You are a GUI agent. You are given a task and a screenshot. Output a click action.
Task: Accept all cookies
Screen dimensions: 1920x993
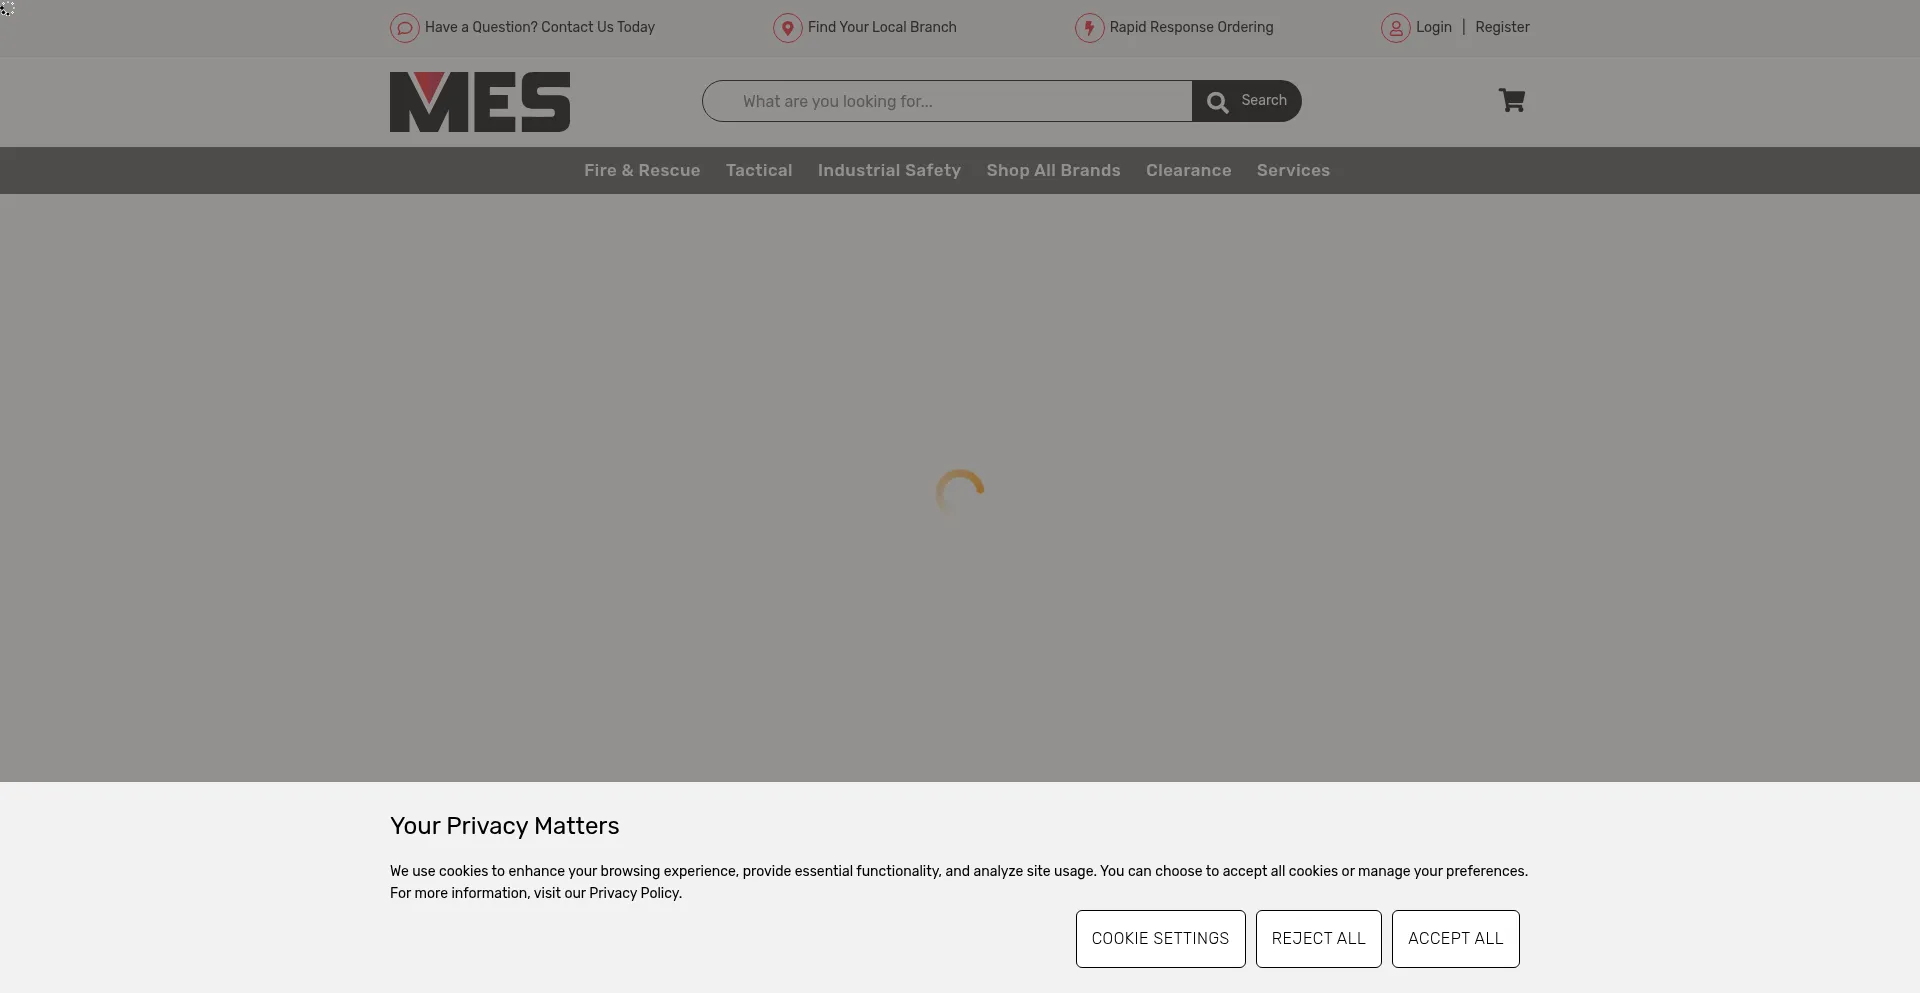point(1455,939)
